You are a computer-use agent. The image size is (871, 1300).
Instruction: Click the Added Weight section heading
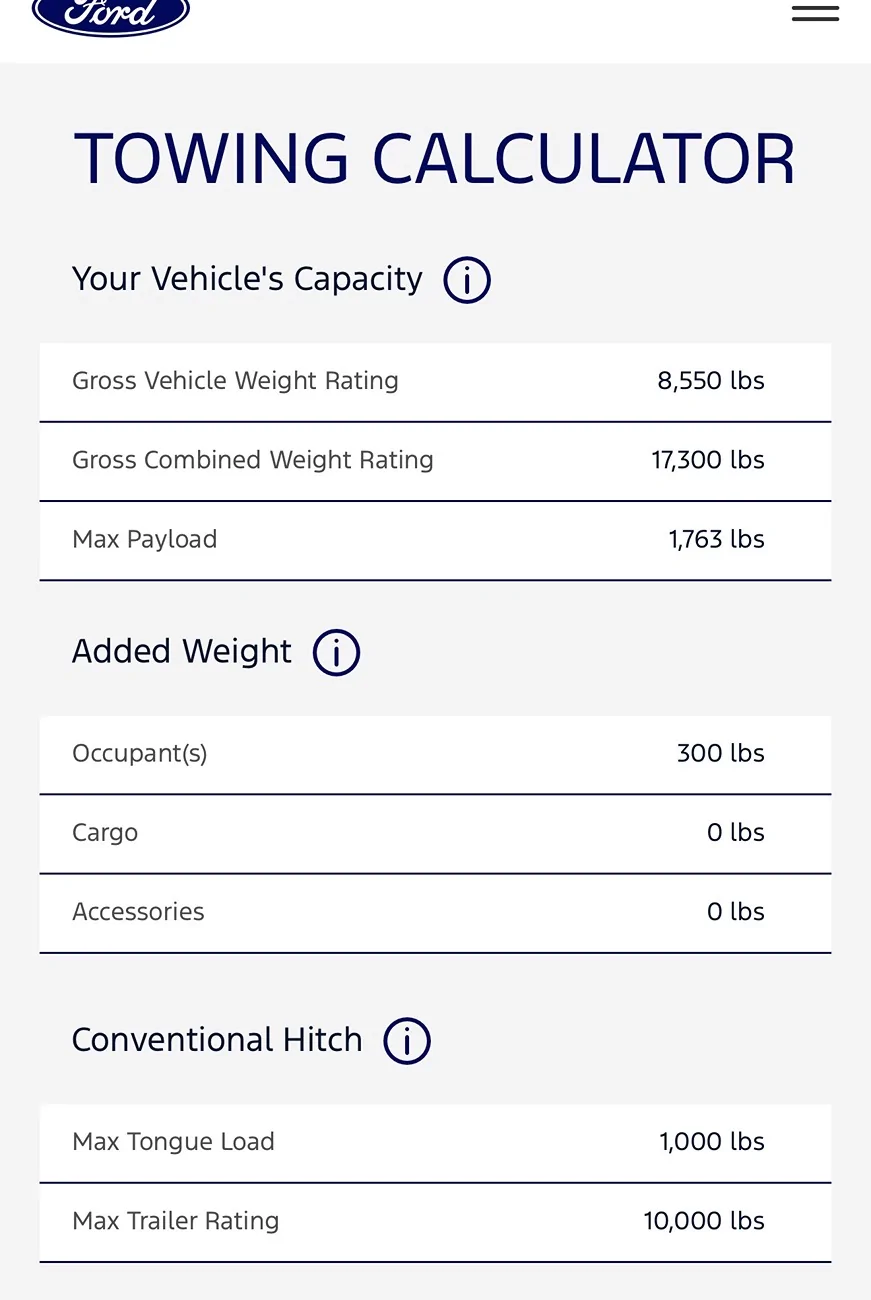coord(182,652)
